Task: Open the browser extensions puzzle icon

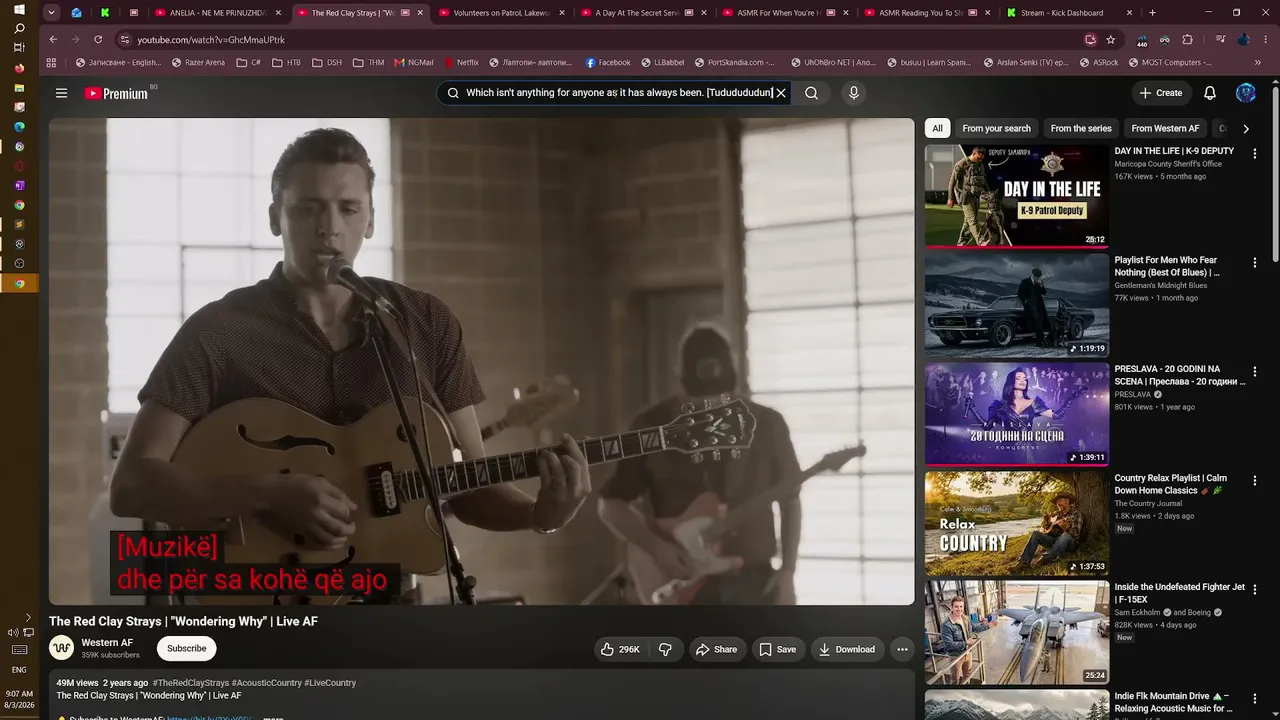Action: click(x=1188, y=40)
